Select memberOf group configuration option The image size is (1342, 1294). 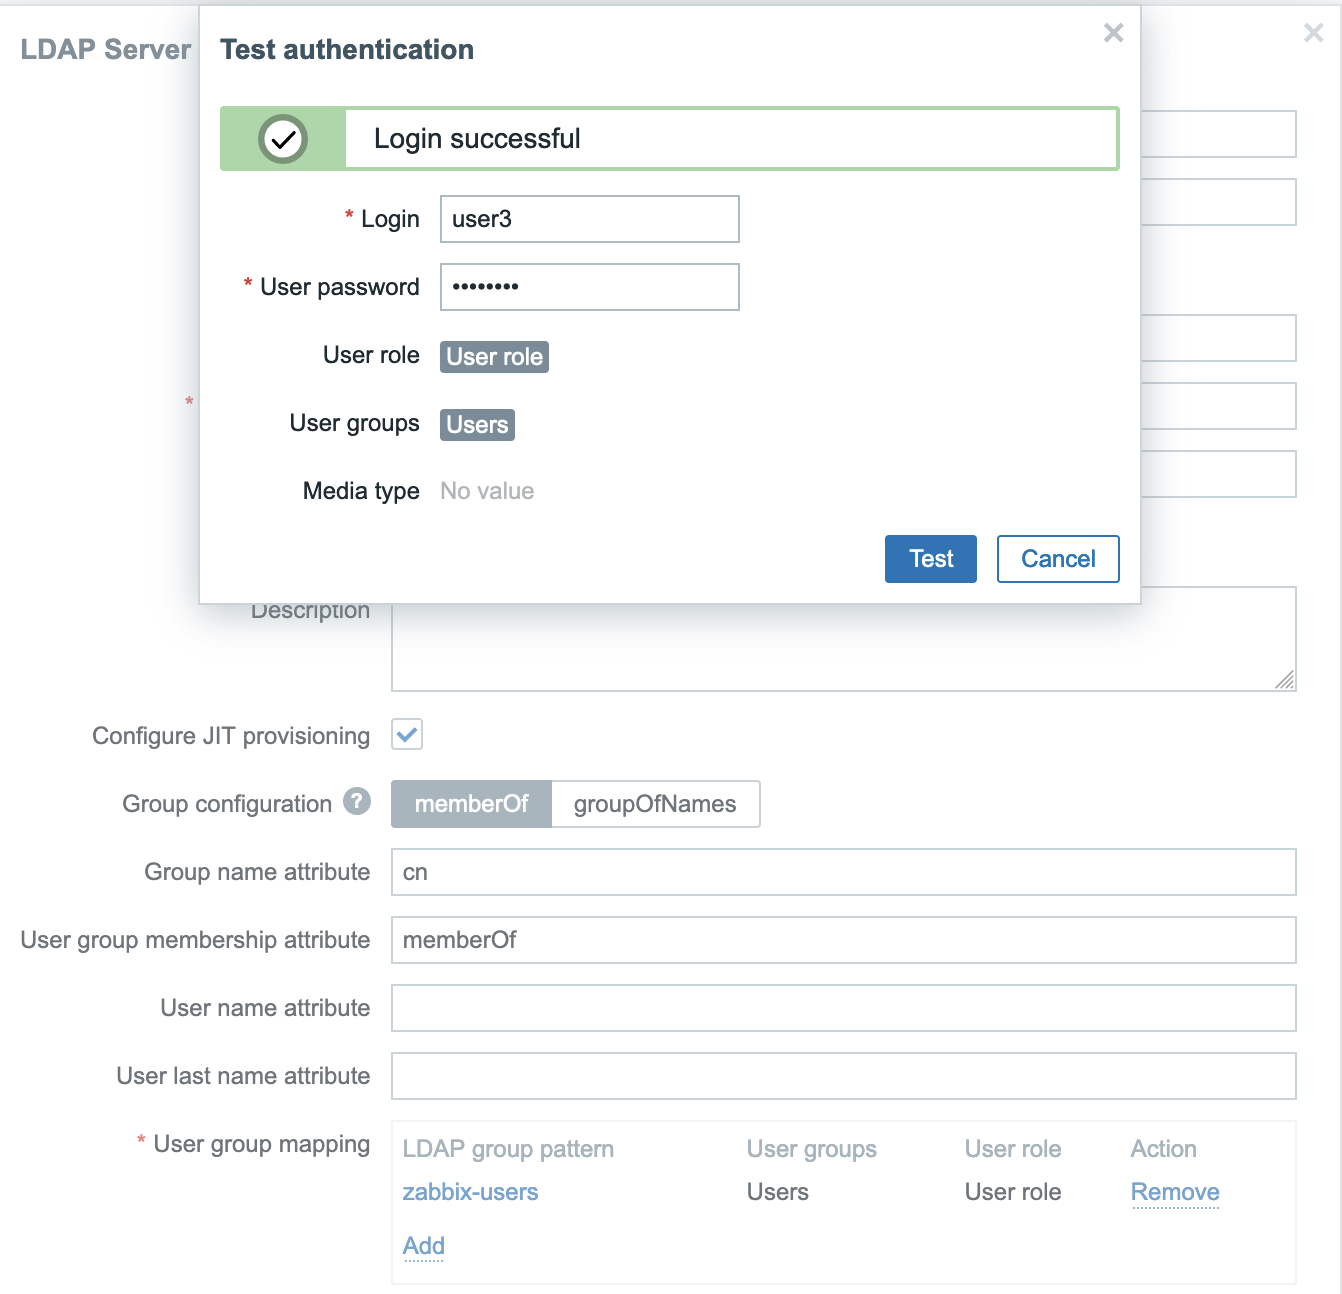[x=471, y=804]
